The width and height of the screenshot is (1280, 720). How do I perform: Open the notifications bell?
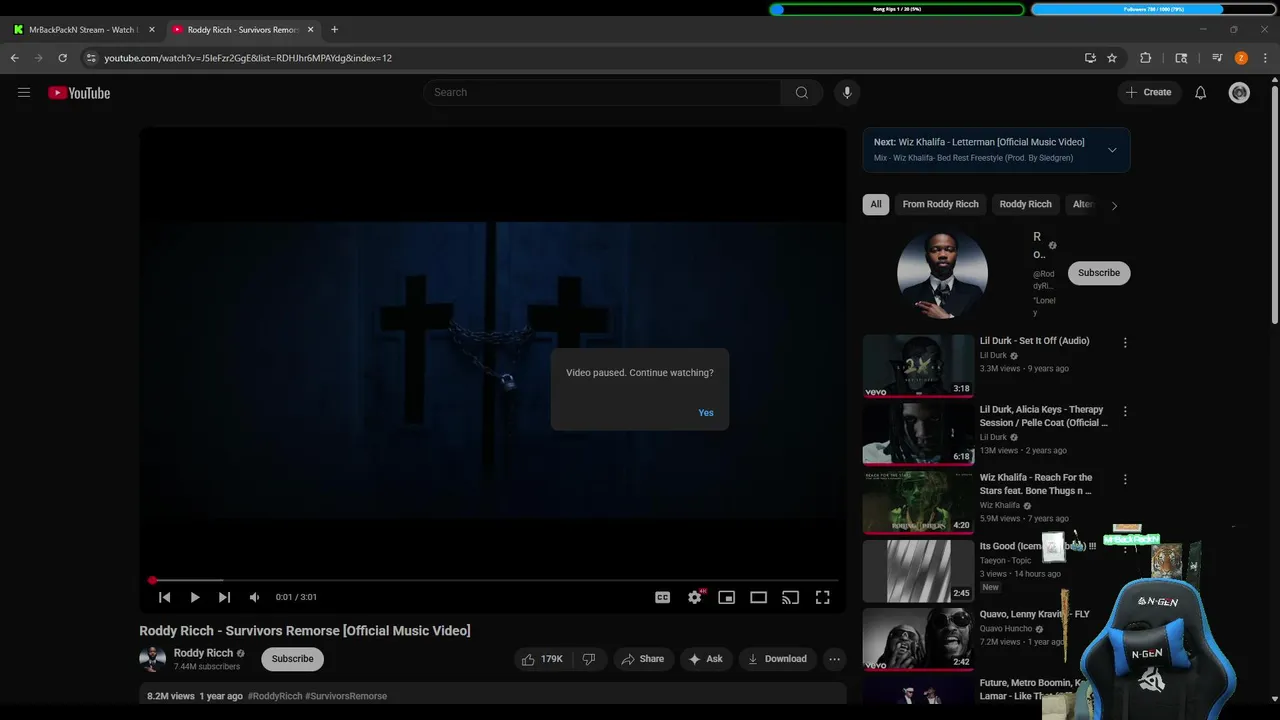click(x=1200, y=93)
